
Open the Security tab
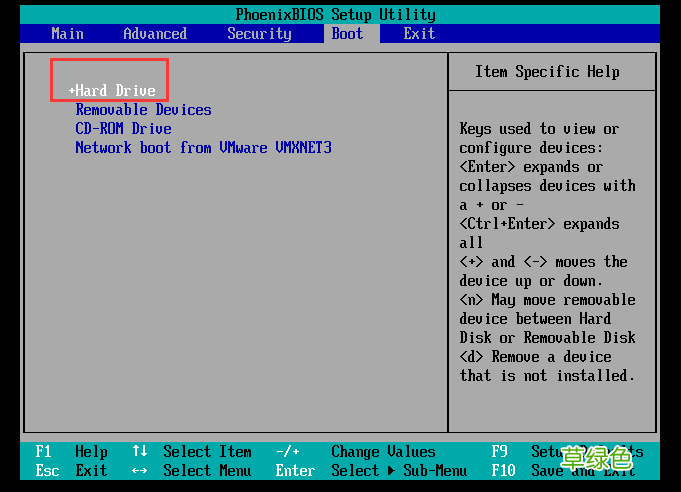tap(259, 33)
